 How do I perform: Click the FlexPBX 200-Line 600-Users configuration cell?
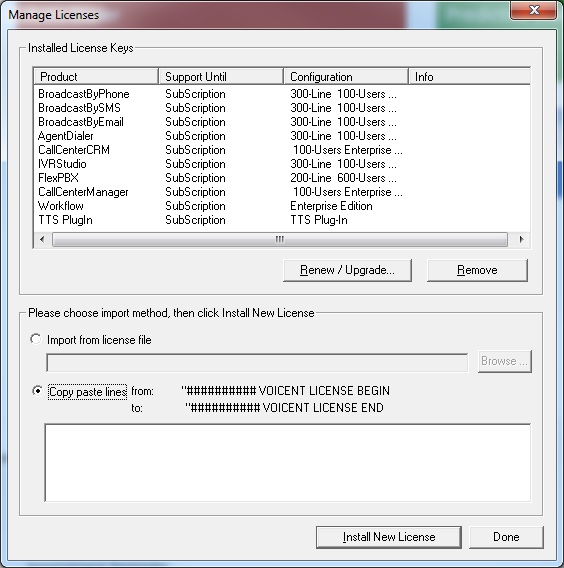point(343,178)
